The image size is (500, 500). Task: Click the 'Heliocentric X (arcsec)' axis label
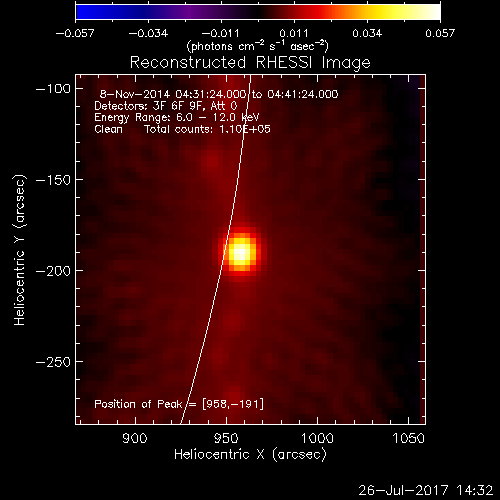(250, 455)
